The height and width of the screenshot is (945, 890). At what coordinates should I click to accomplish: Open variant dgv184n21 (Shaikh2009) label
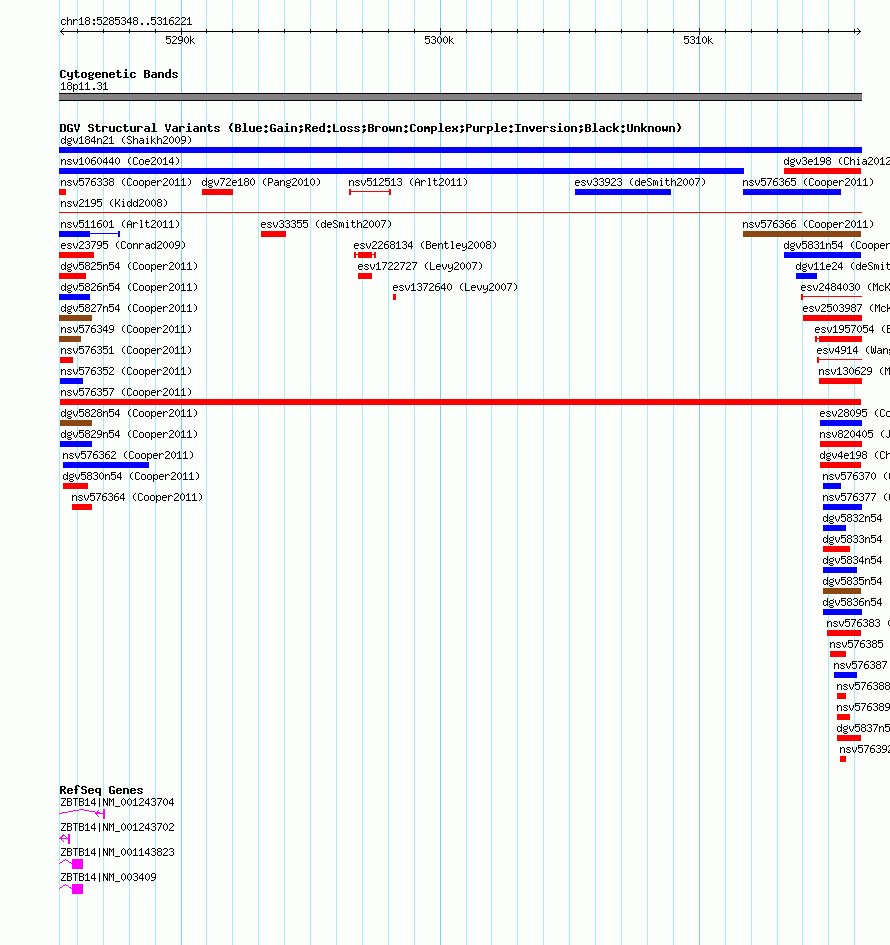[x=126, y=140]
